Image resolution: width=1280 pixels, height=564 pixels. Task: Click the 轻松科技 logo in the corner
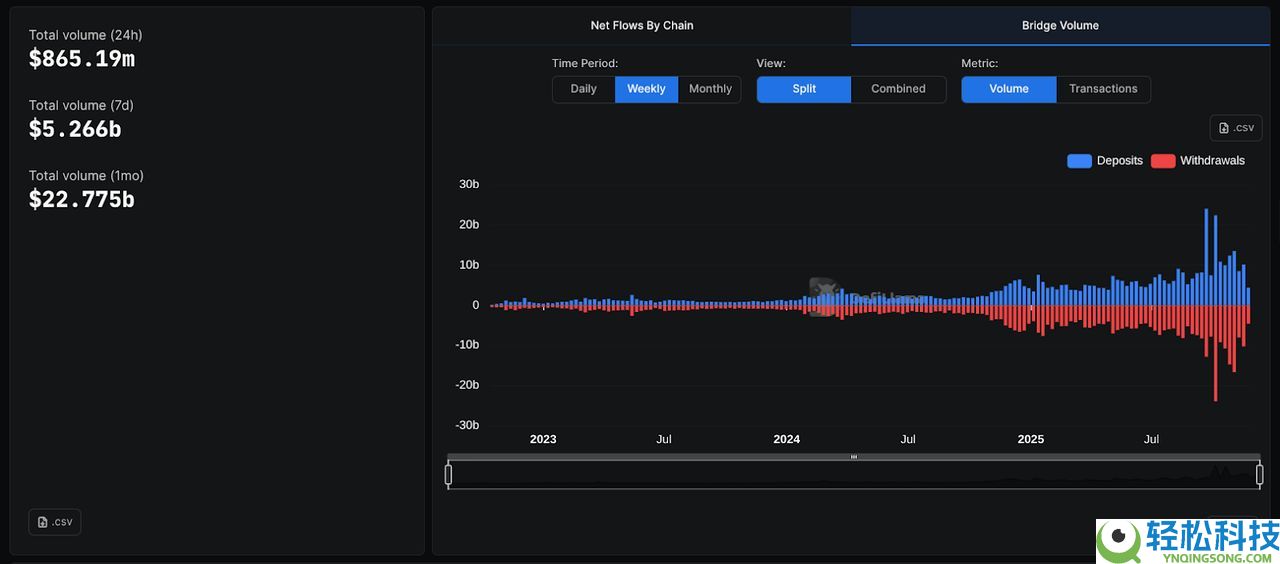click(x=1188, y=541)
